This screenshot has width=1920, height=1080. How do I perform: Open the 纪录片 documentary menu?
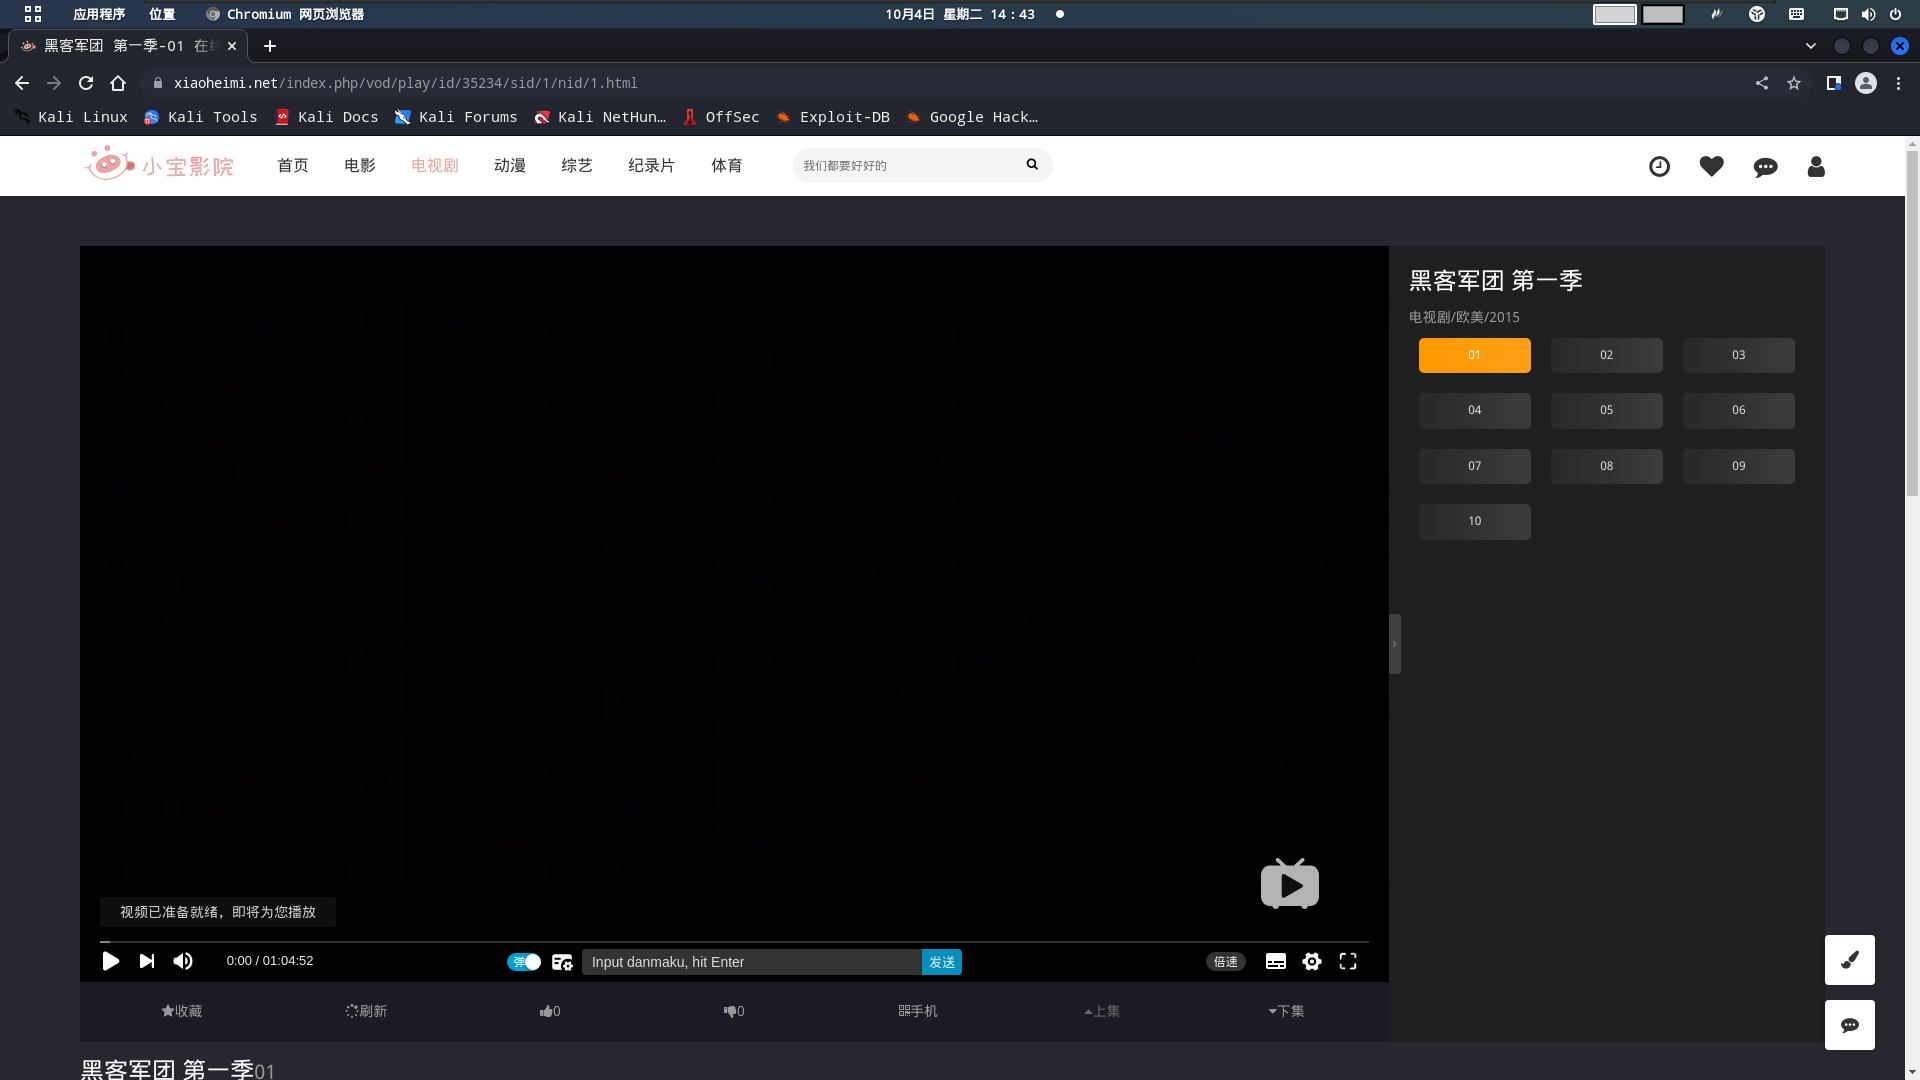[x=652, y=166]
